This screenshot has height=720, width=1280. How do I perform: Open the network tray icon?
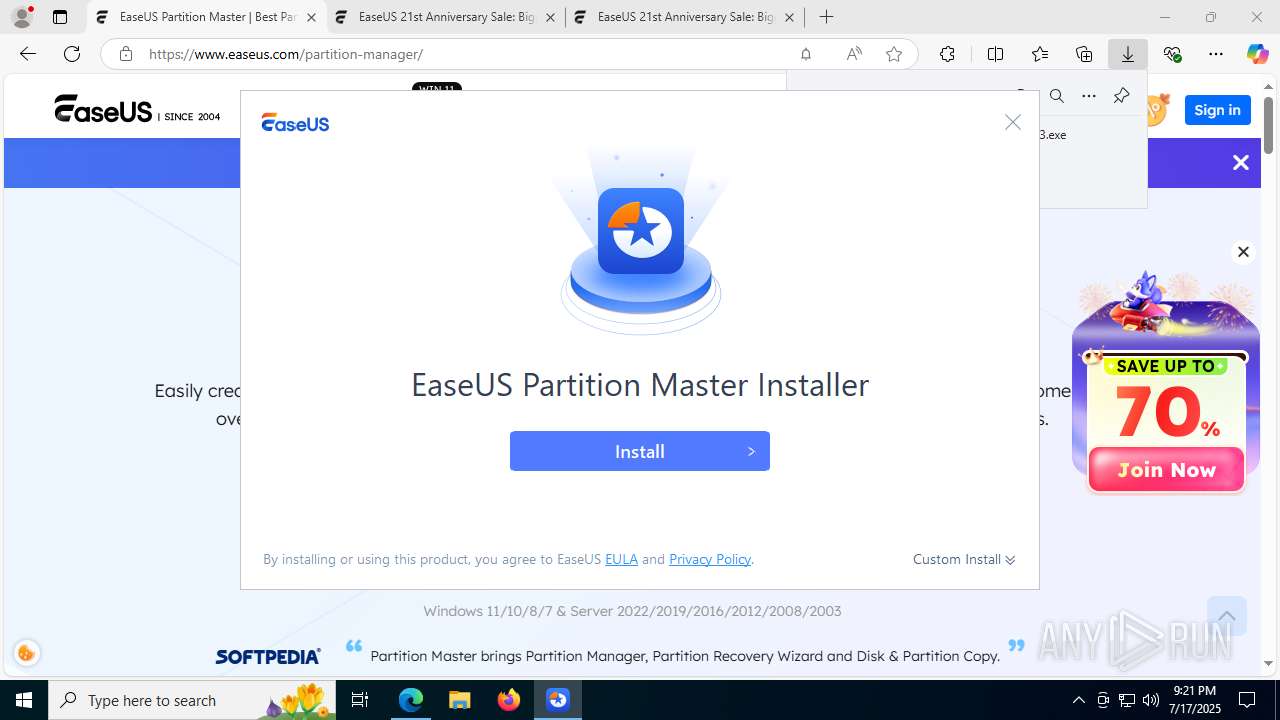pyautogui.click(x=1127, y=700)
